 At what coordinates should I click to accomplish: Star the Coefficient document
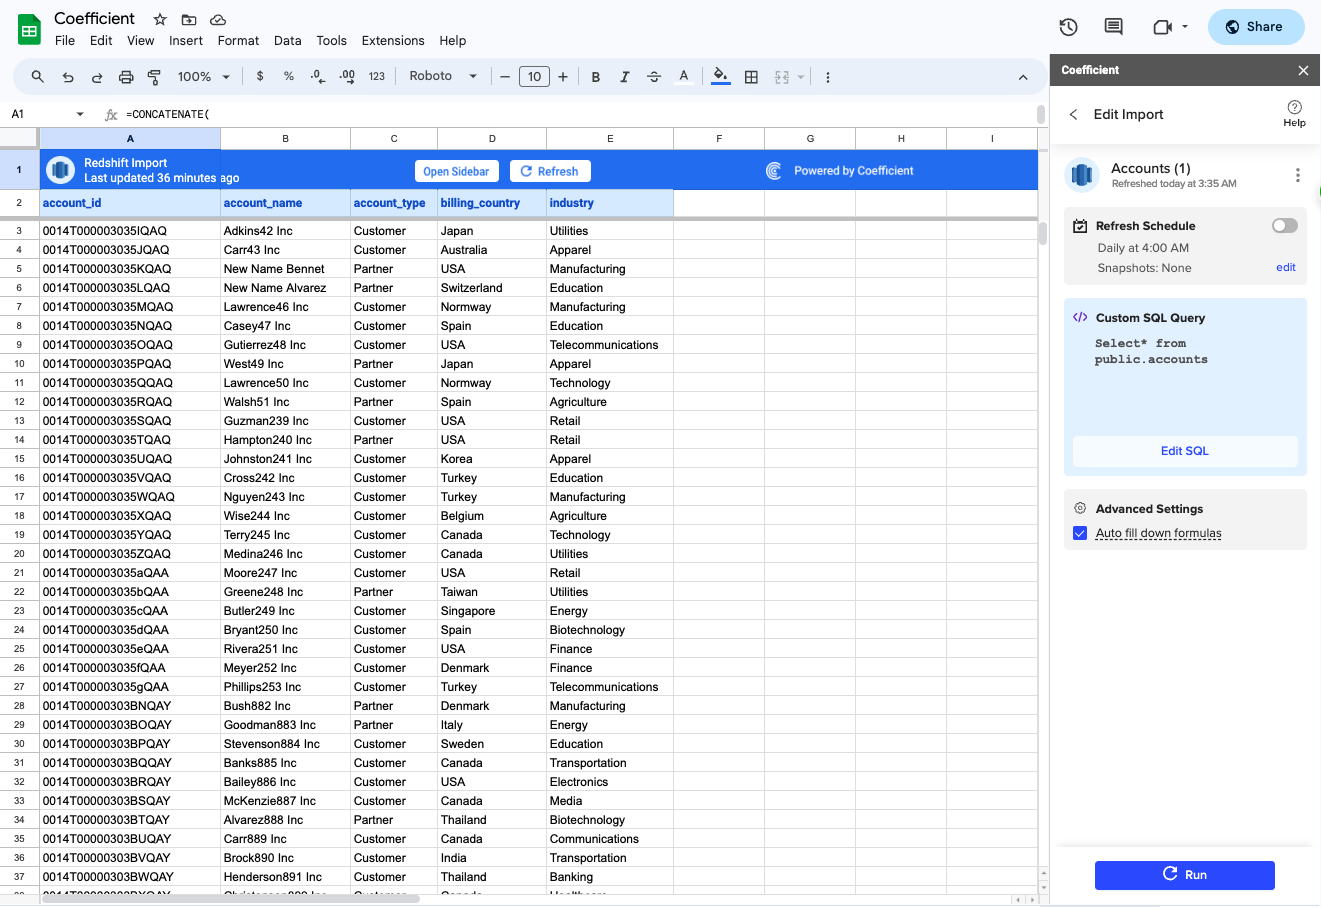(x=160, y=19)
